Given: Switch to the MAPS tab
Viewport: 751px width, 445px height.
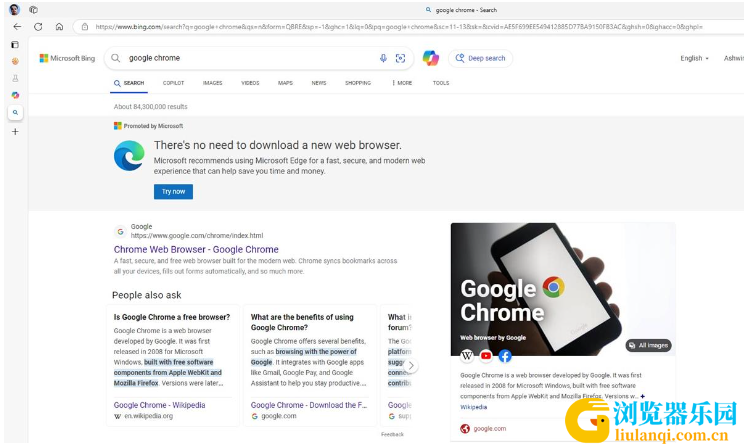Looking at the screenshot, I should pyautogui.click(x=285, y=83).
